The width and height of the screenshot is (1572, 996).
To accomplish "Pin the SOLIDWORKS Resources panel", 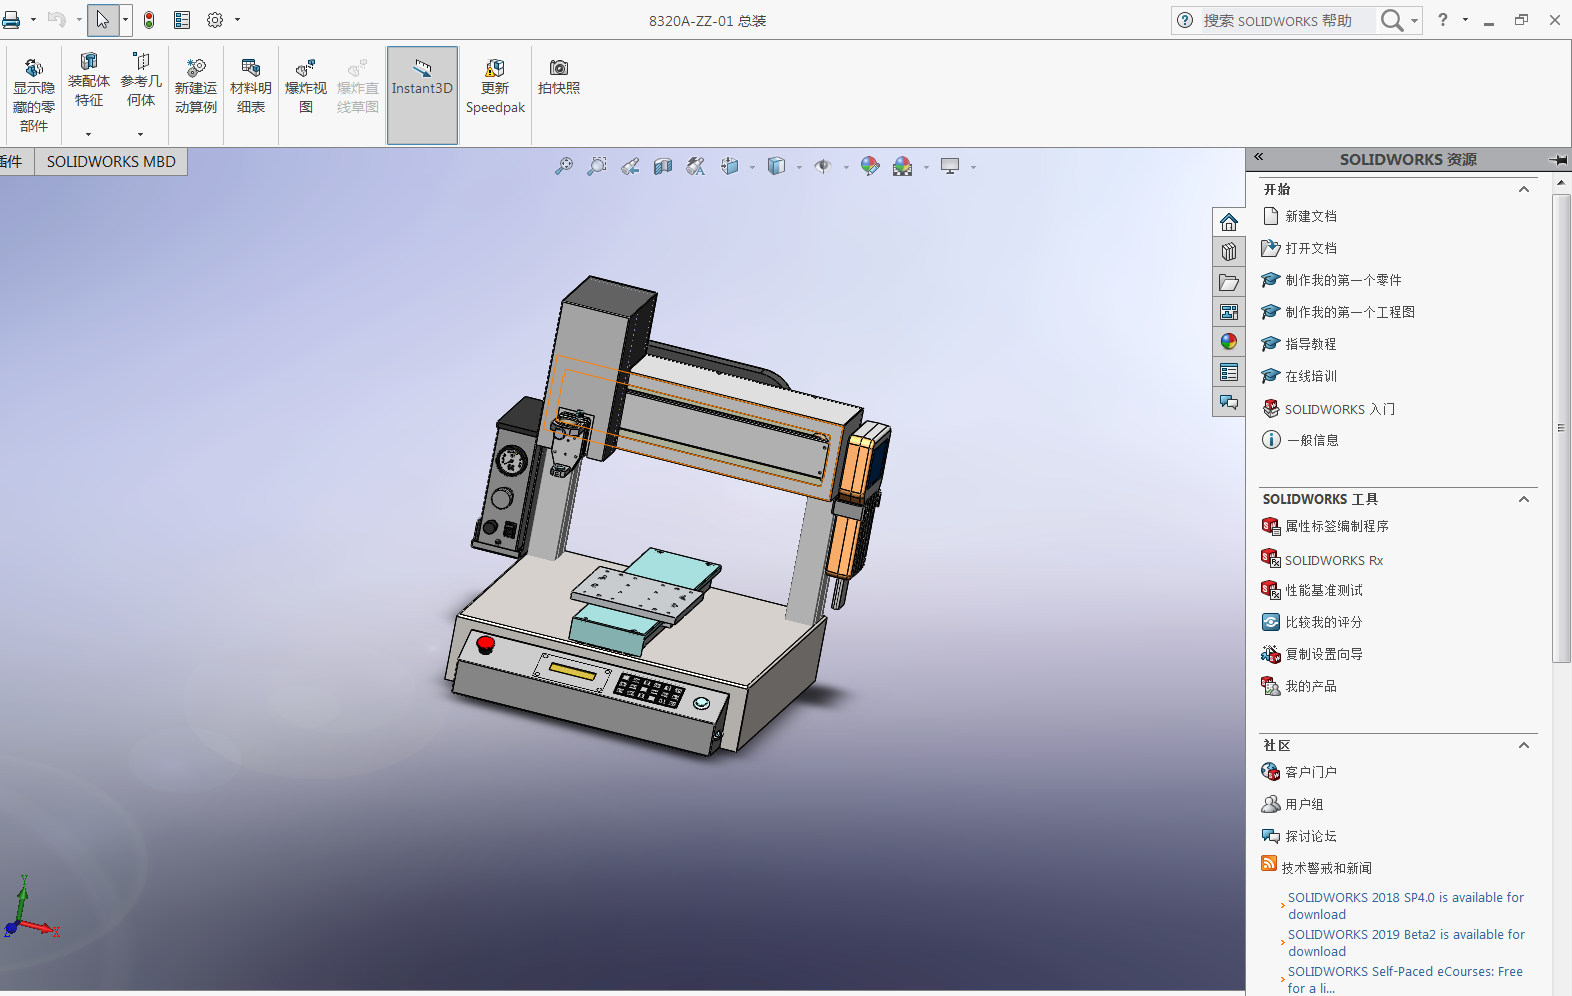I will pos(1557,159).
